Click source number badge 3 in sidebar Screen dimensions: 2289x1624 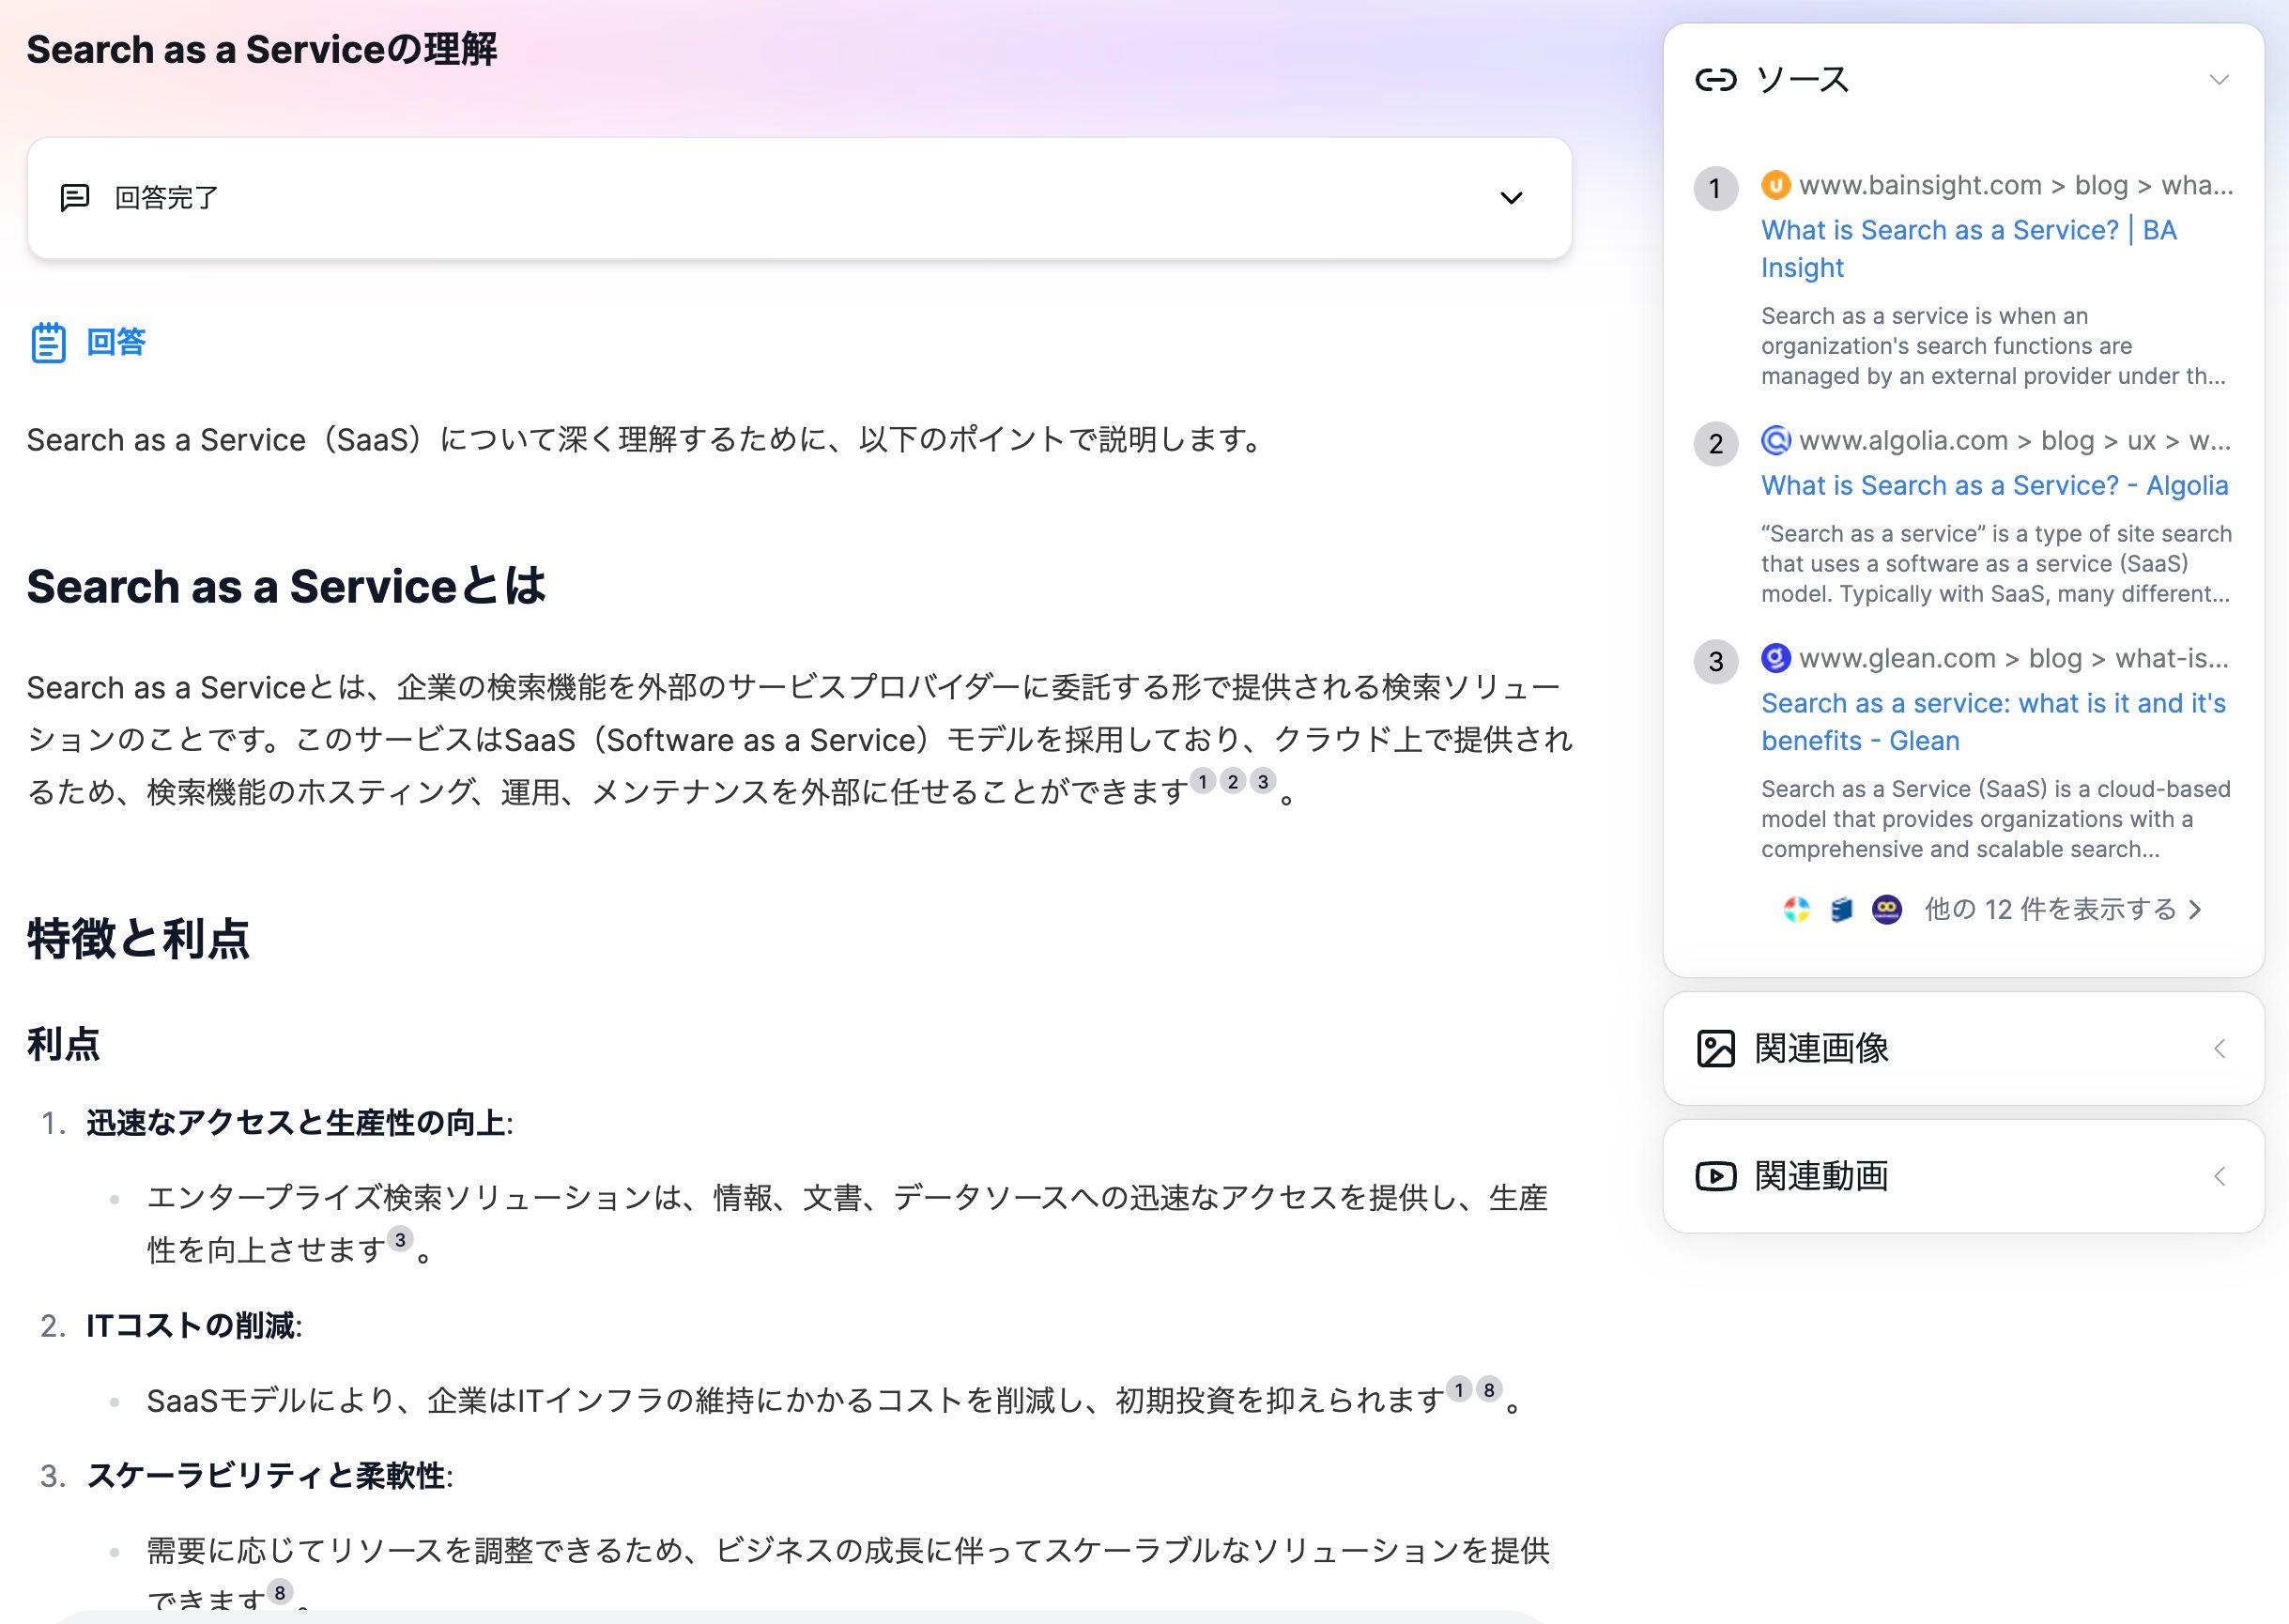pyautogui.click(x=1715, y=662)
